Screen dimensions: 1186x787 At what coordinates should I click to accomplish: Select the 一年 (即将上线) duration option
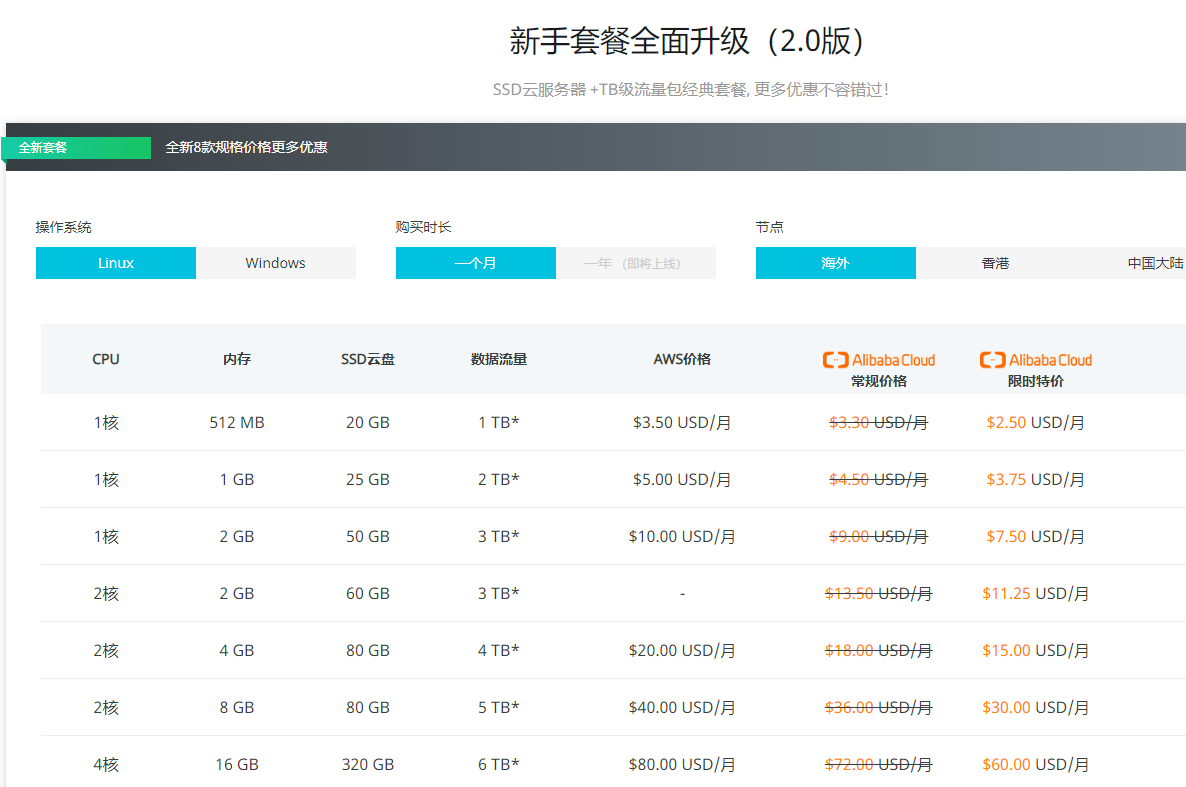[636, 263]
